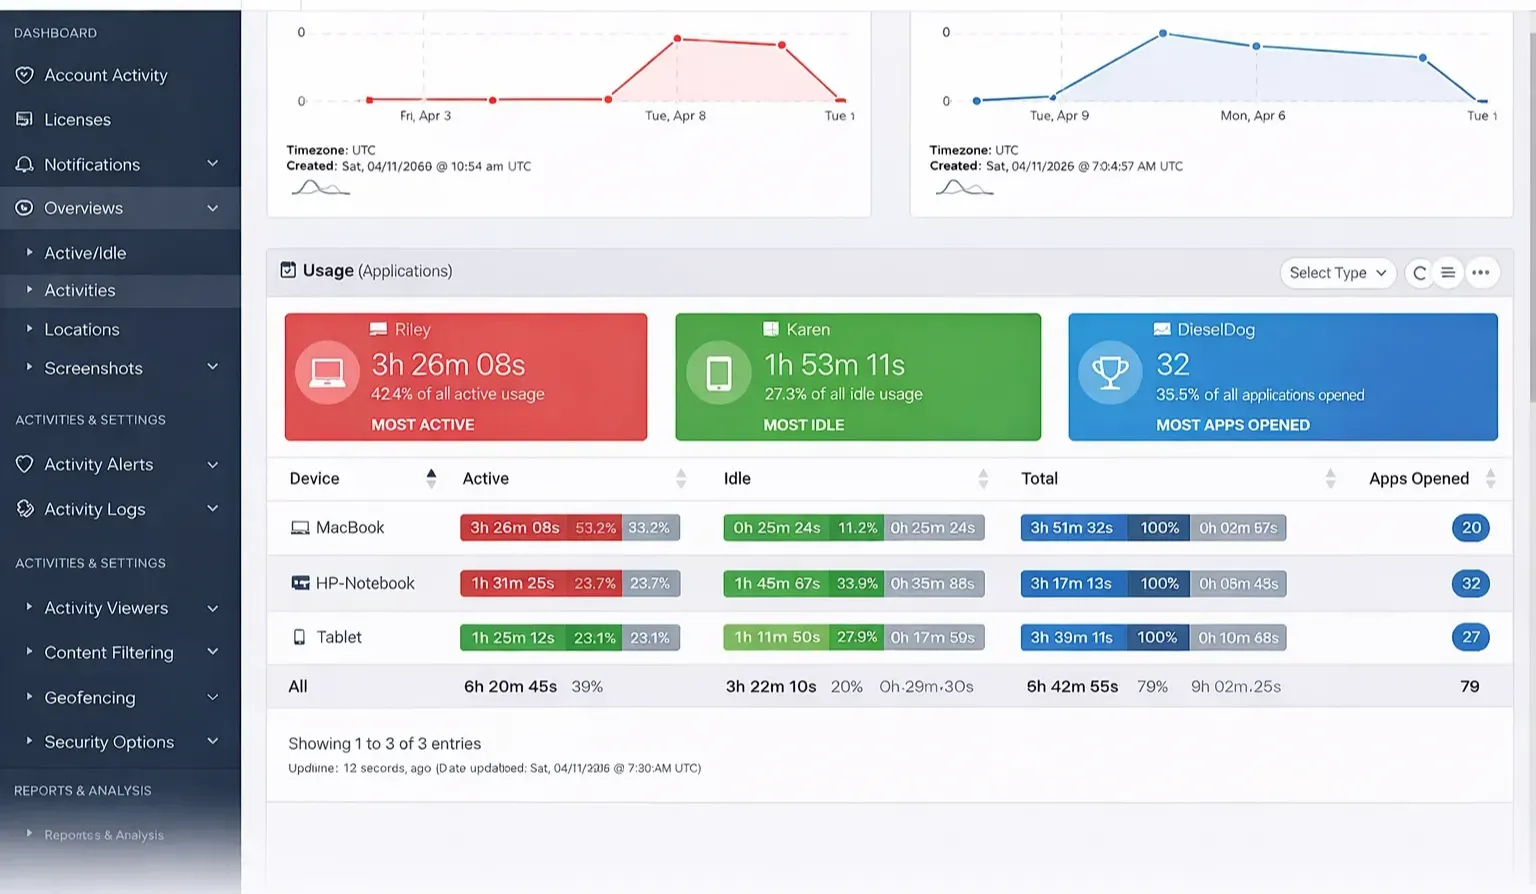Image resolution: width=1536 pixels, height=894 pixels.
Task: Click the Activity Logs icon
Action: tap(22, 509)
